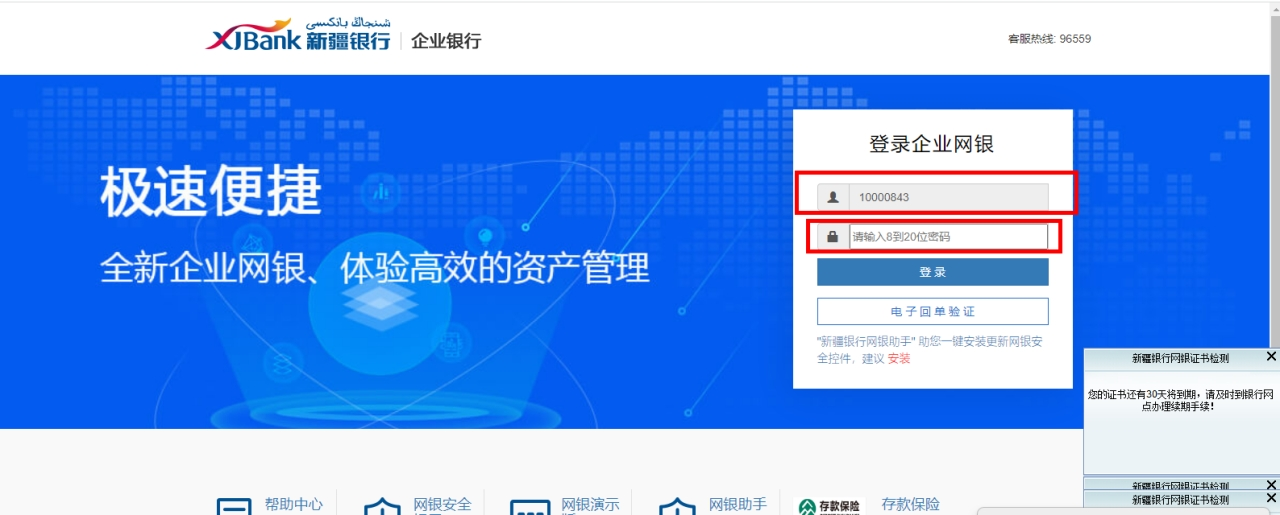Viewport: 1280px width, 515px height.
Task: Open the 网银演示 link
Action: coord(590,505)
